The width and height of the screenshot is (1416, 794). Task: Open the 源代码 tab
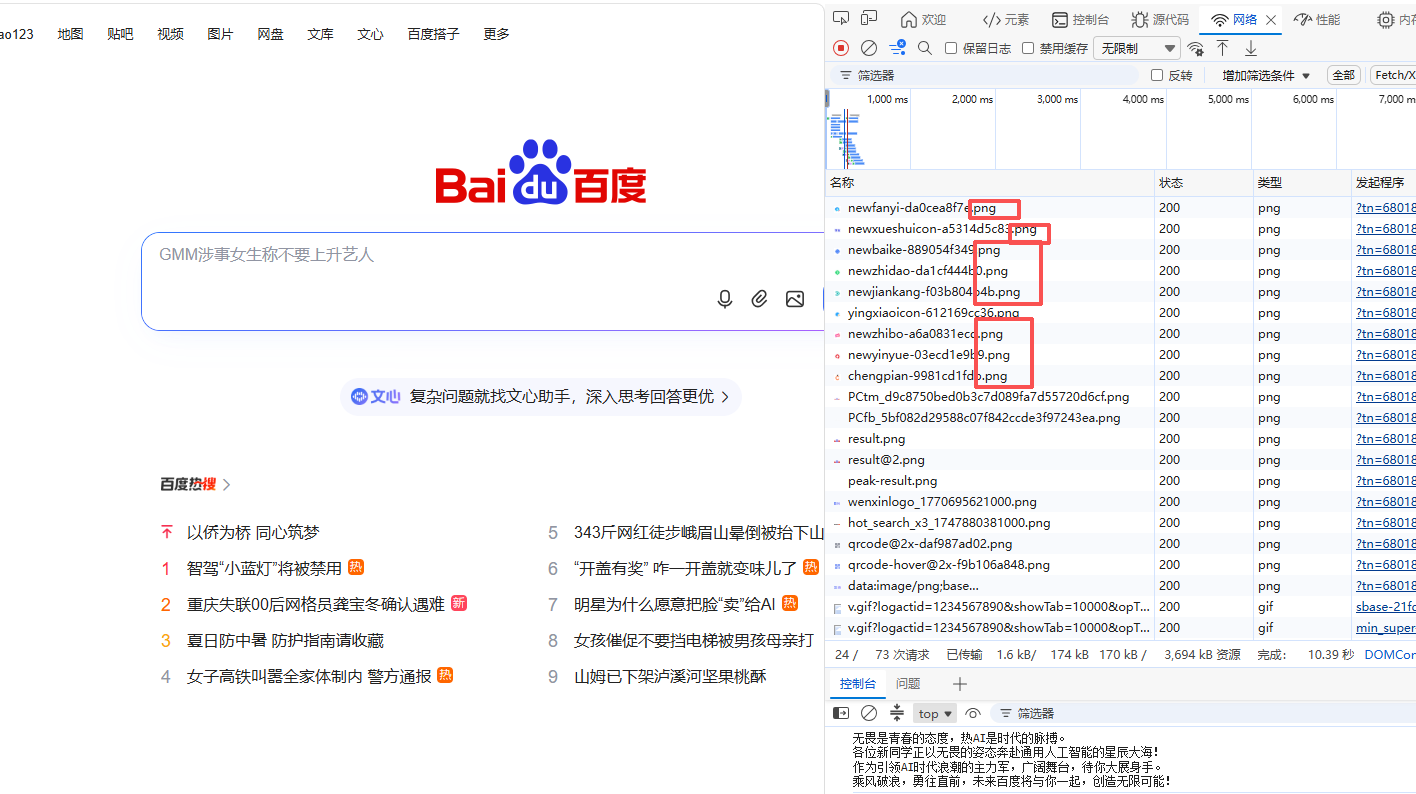tap(1160, 20)
